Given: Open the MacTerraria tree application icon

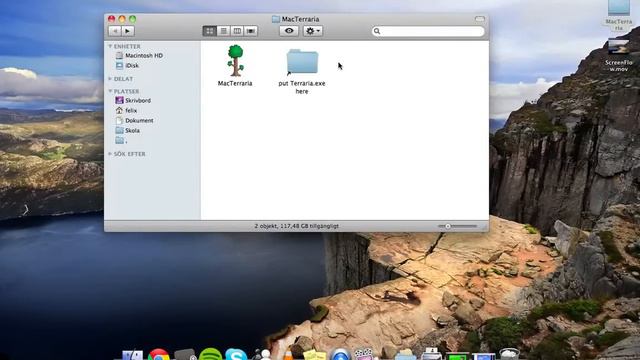Looking at the screenshot, I should click(235, 61).
